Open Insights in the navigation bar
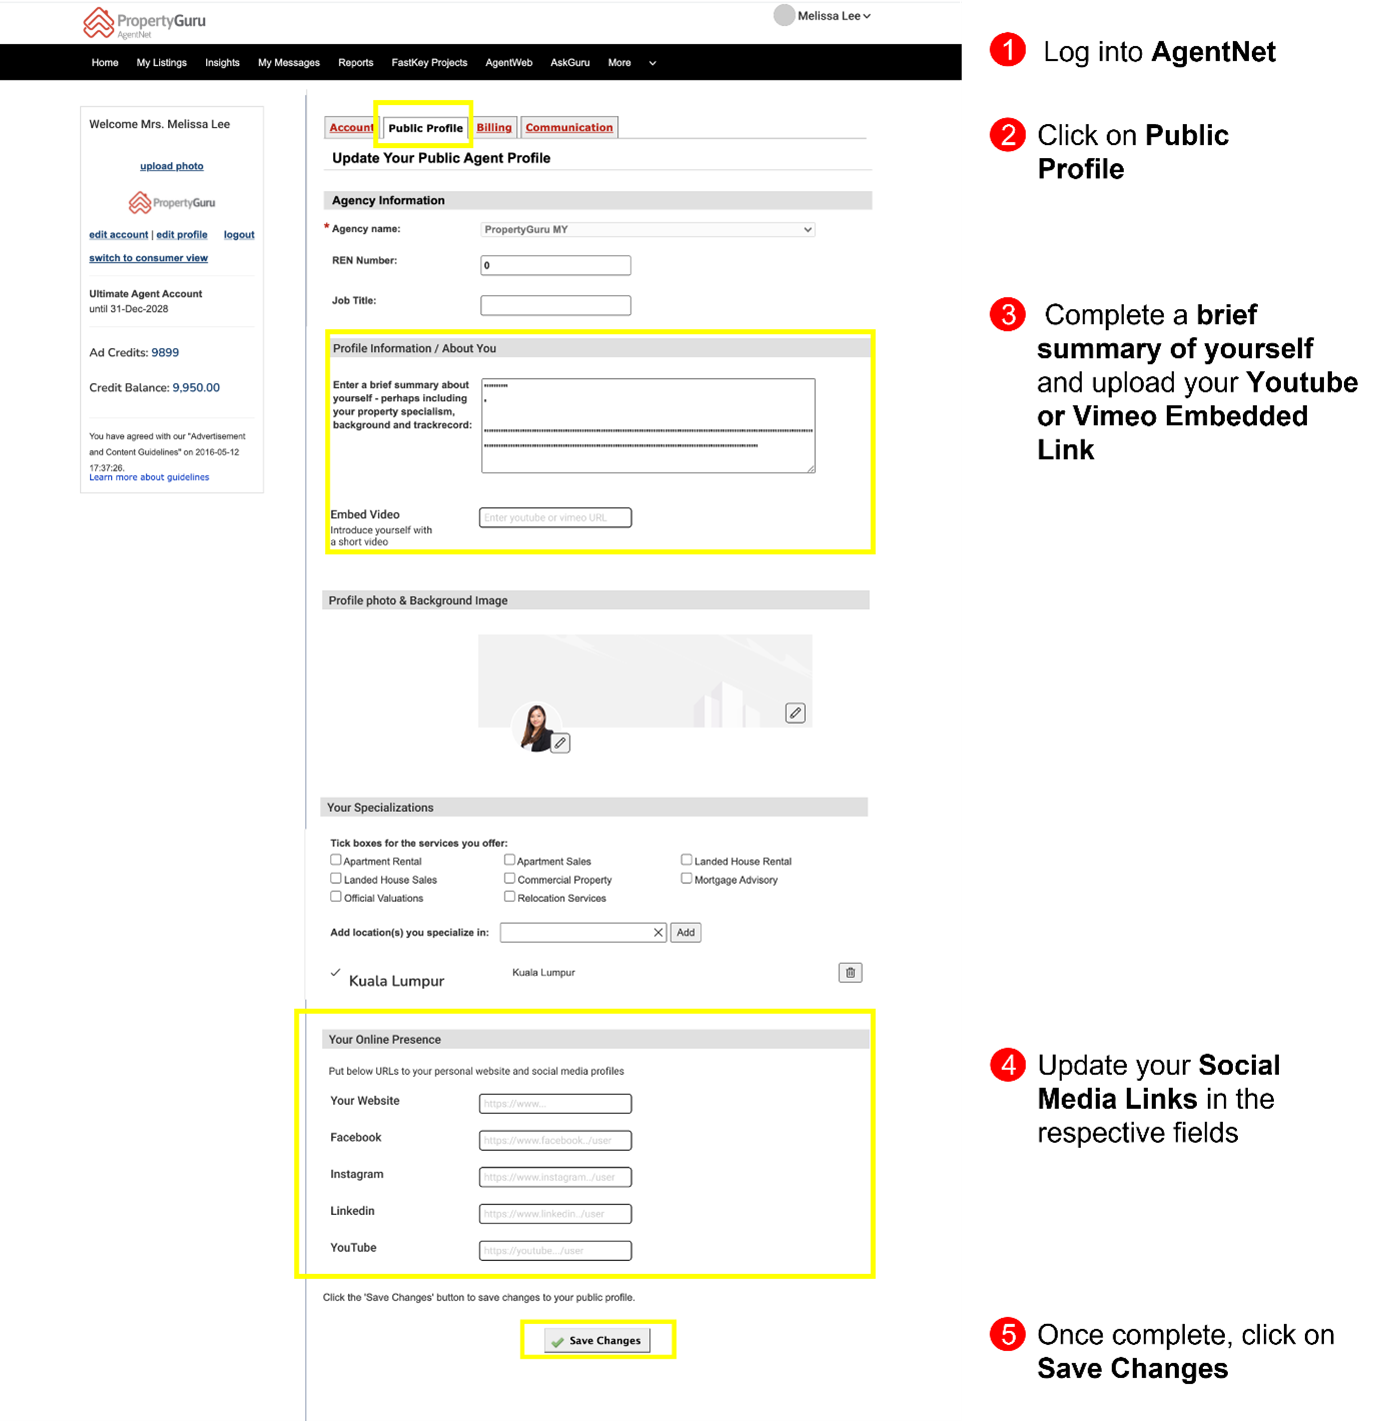 point(222,63)
